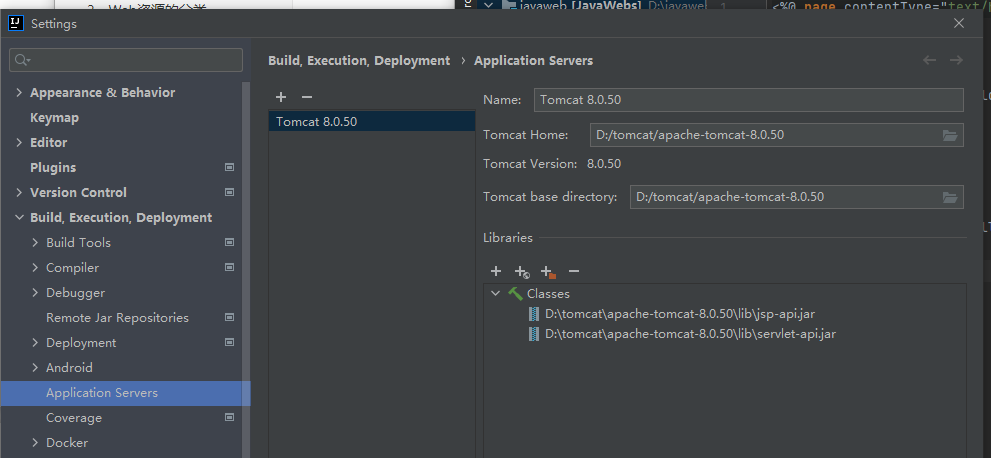Screen dimensions: 991x458
Task: Expand the Compiler node
Action: pyautogui.click(x=35, y=268)
